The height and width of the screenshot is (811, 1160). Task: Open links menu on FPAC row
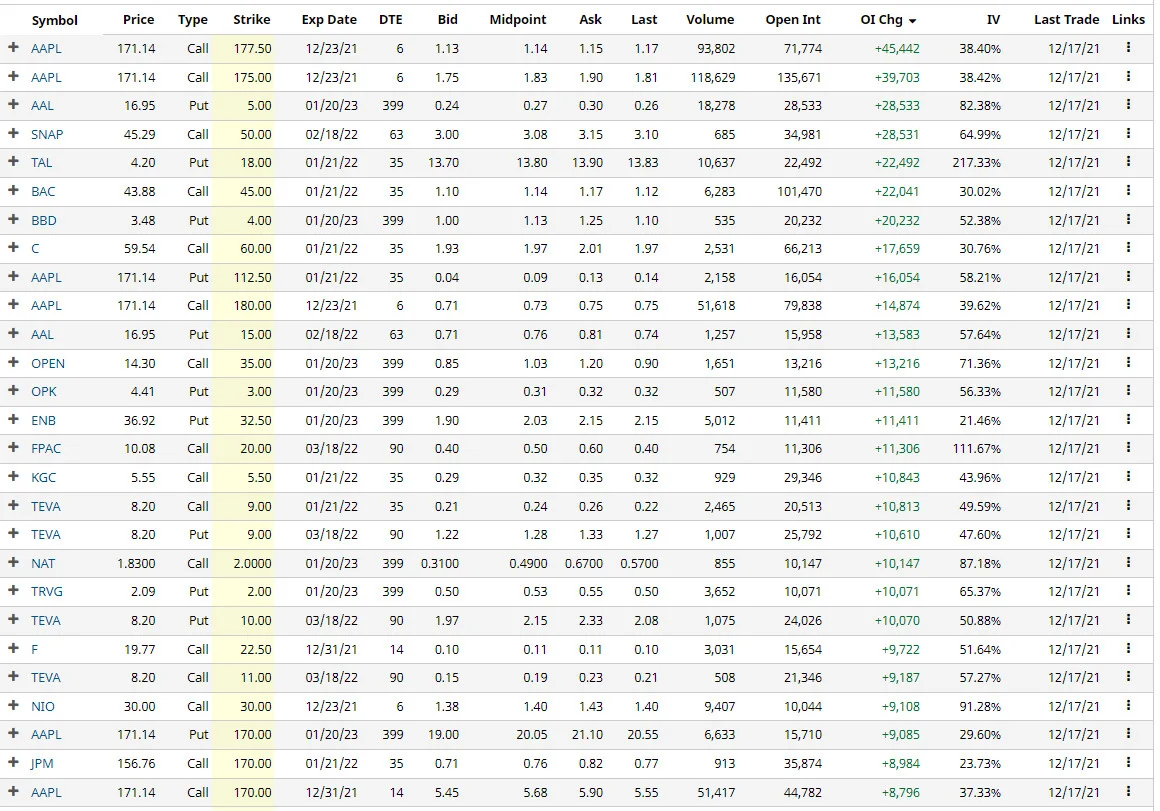pyautogui.click(x=1128, y=447)
